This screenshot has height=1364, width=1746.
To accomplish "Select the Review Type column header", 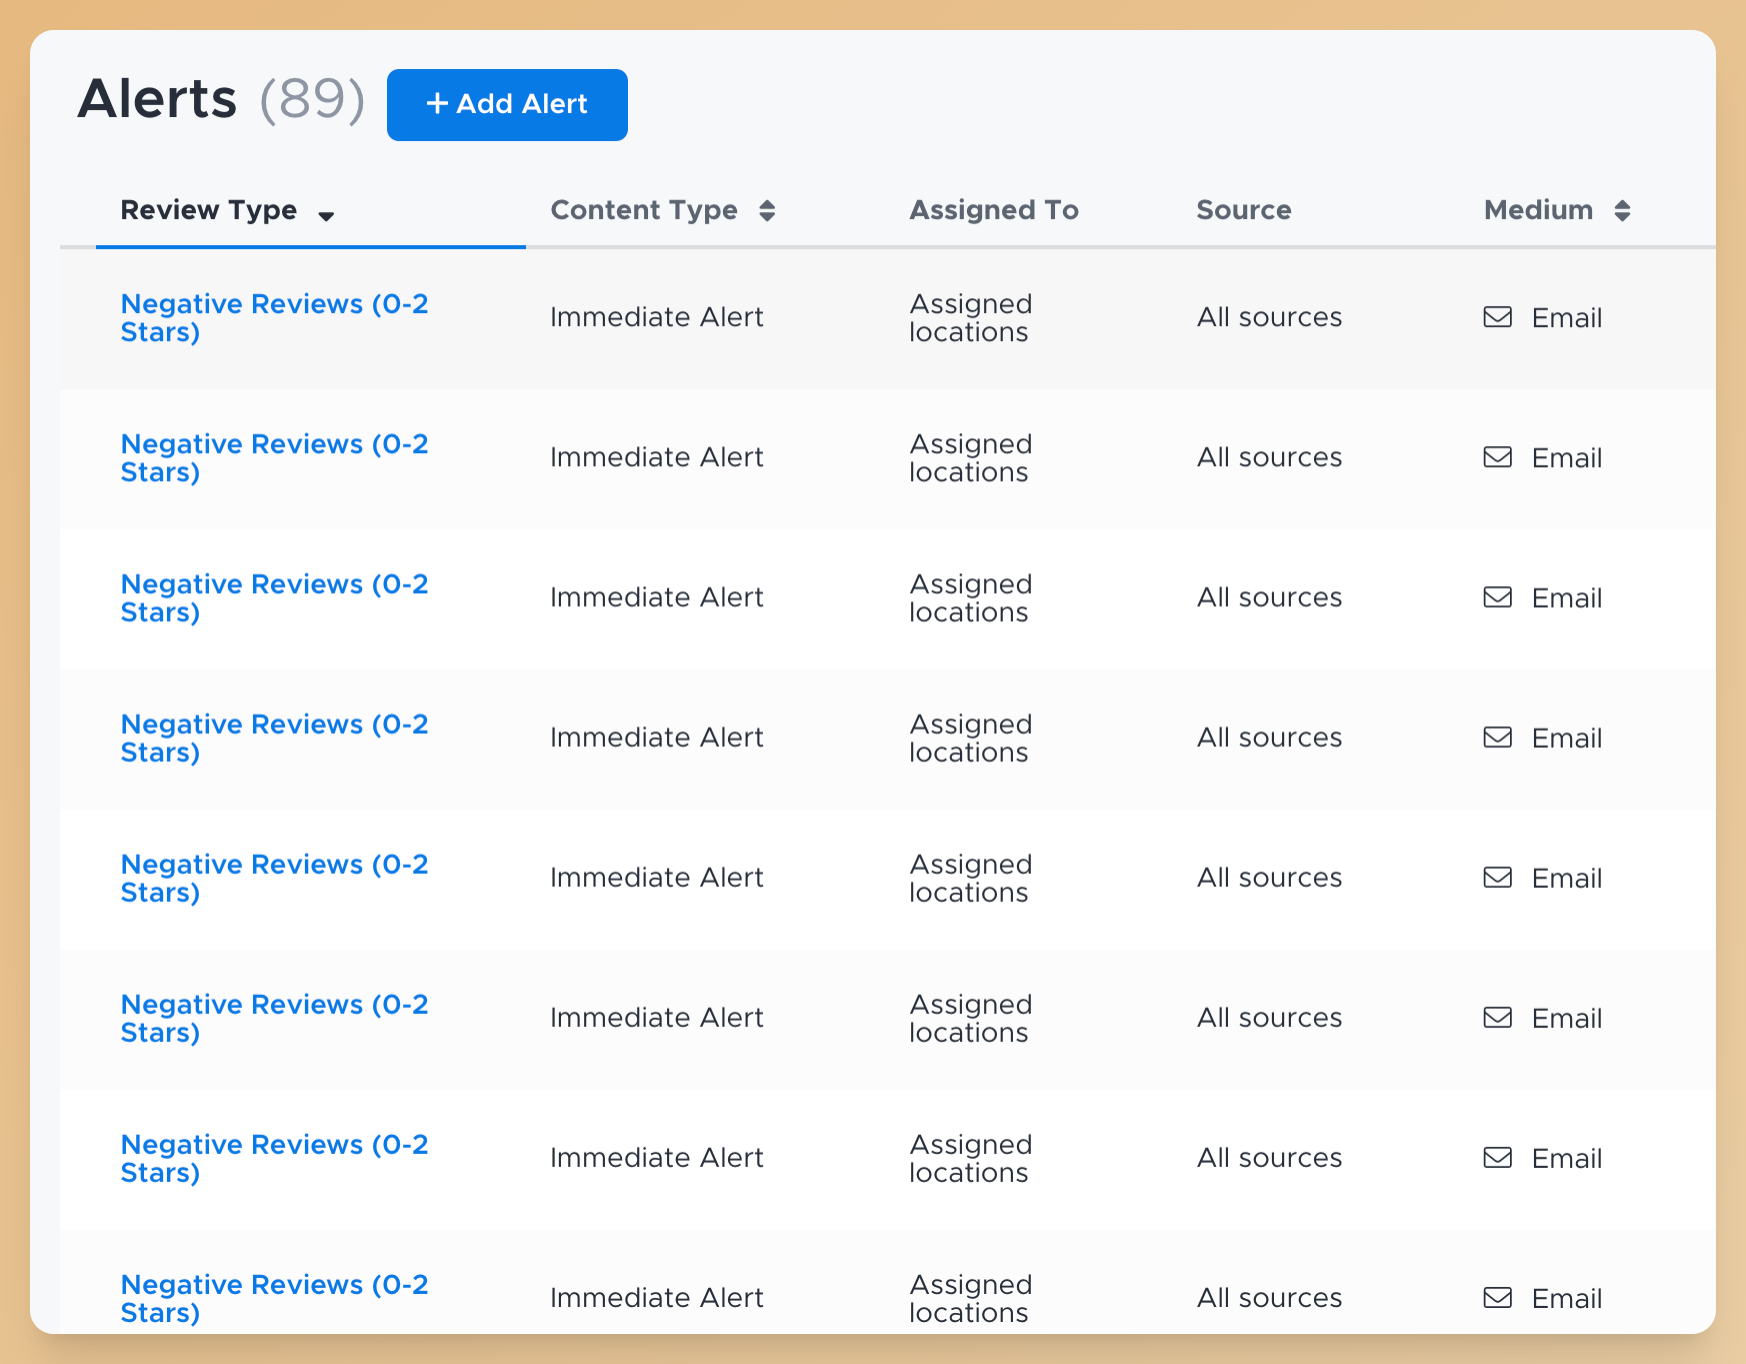I will [x=209, y=210].
